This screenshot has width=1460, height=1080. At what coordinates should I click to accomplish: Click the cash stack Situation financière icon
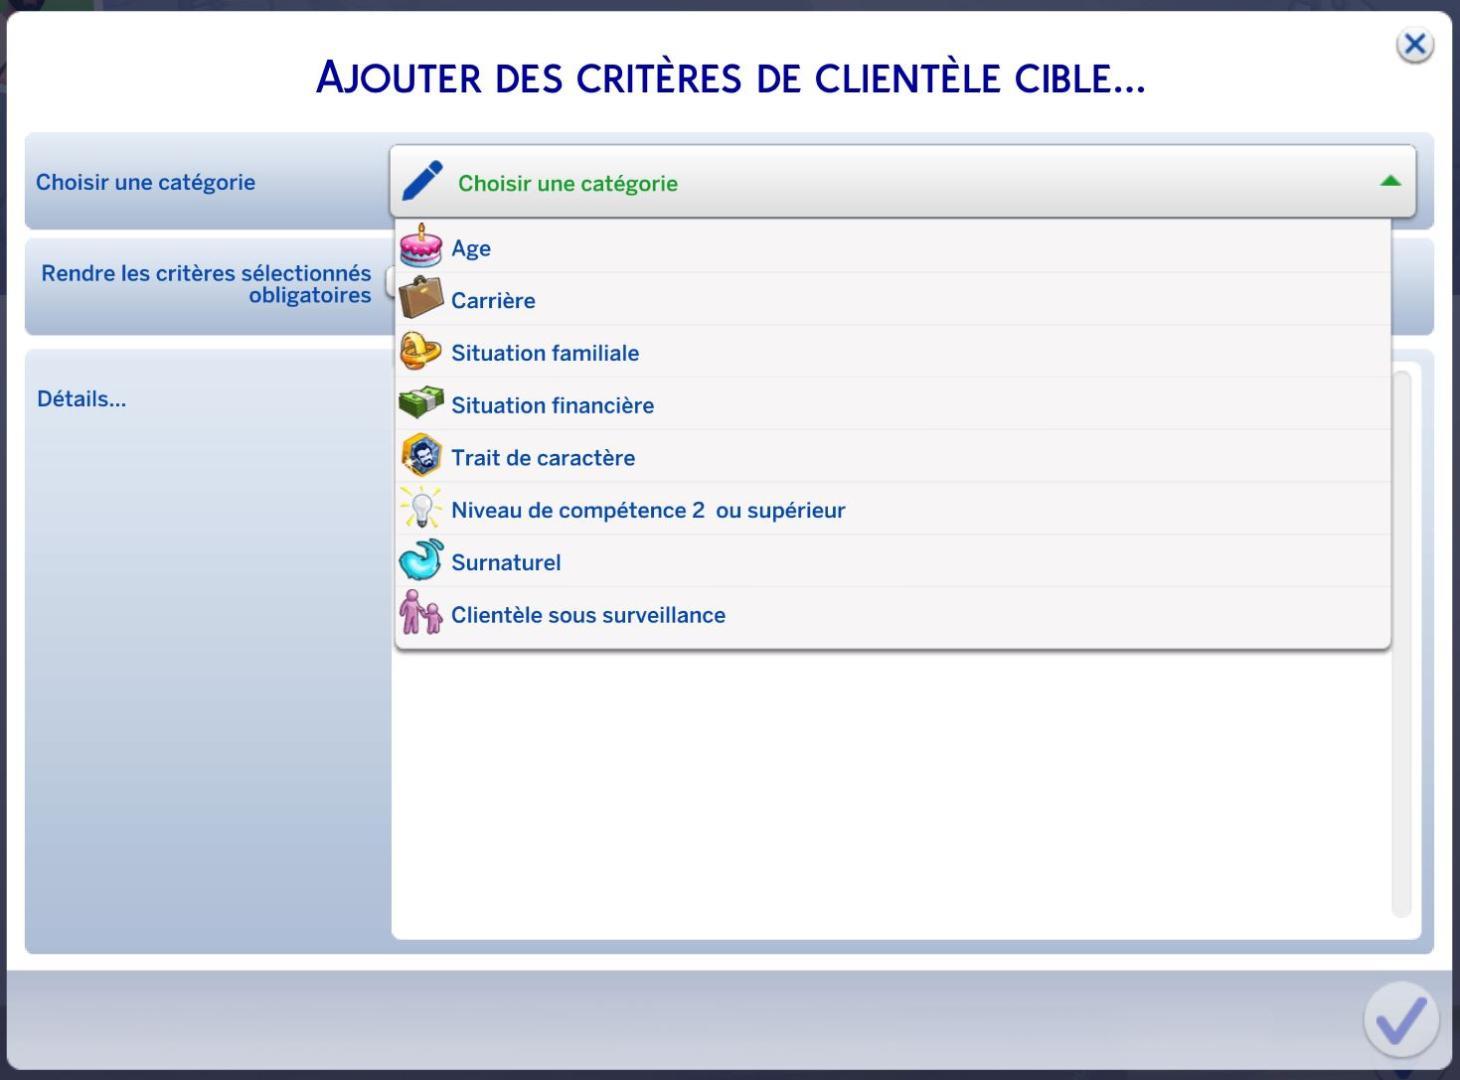click(x=421, y=404)
